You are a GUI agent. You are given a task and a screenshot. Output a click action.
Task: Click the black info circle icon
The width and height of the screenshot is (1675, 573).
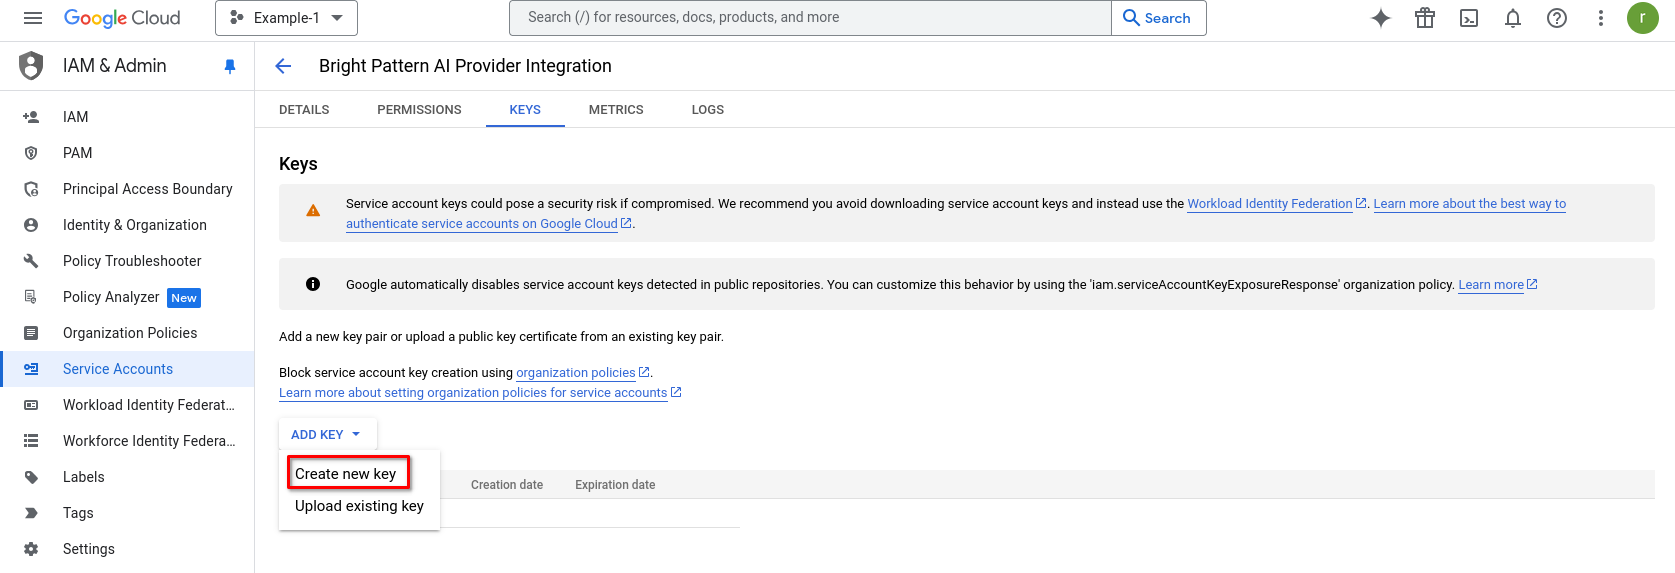(313, 284)
